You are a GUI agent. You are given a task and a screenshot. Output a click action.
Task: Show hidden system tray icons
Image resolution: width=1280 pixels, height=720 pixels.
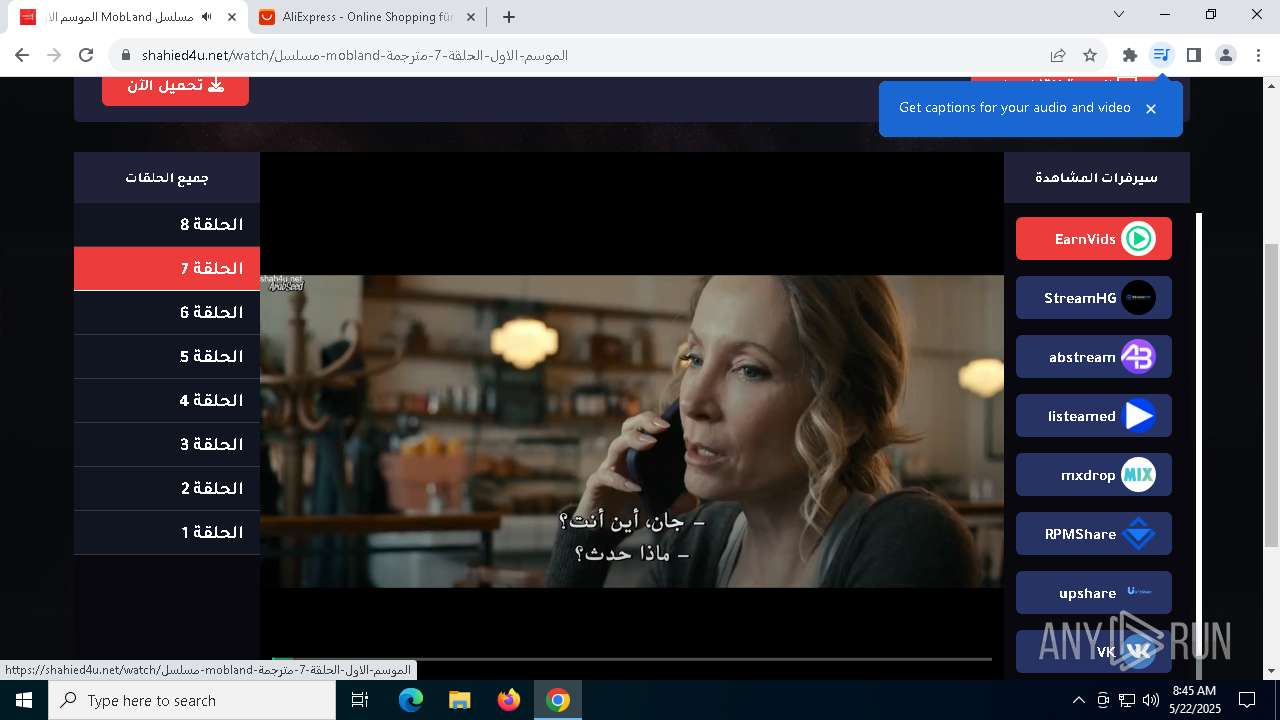pyautogui.click(x=1078, y=700)
